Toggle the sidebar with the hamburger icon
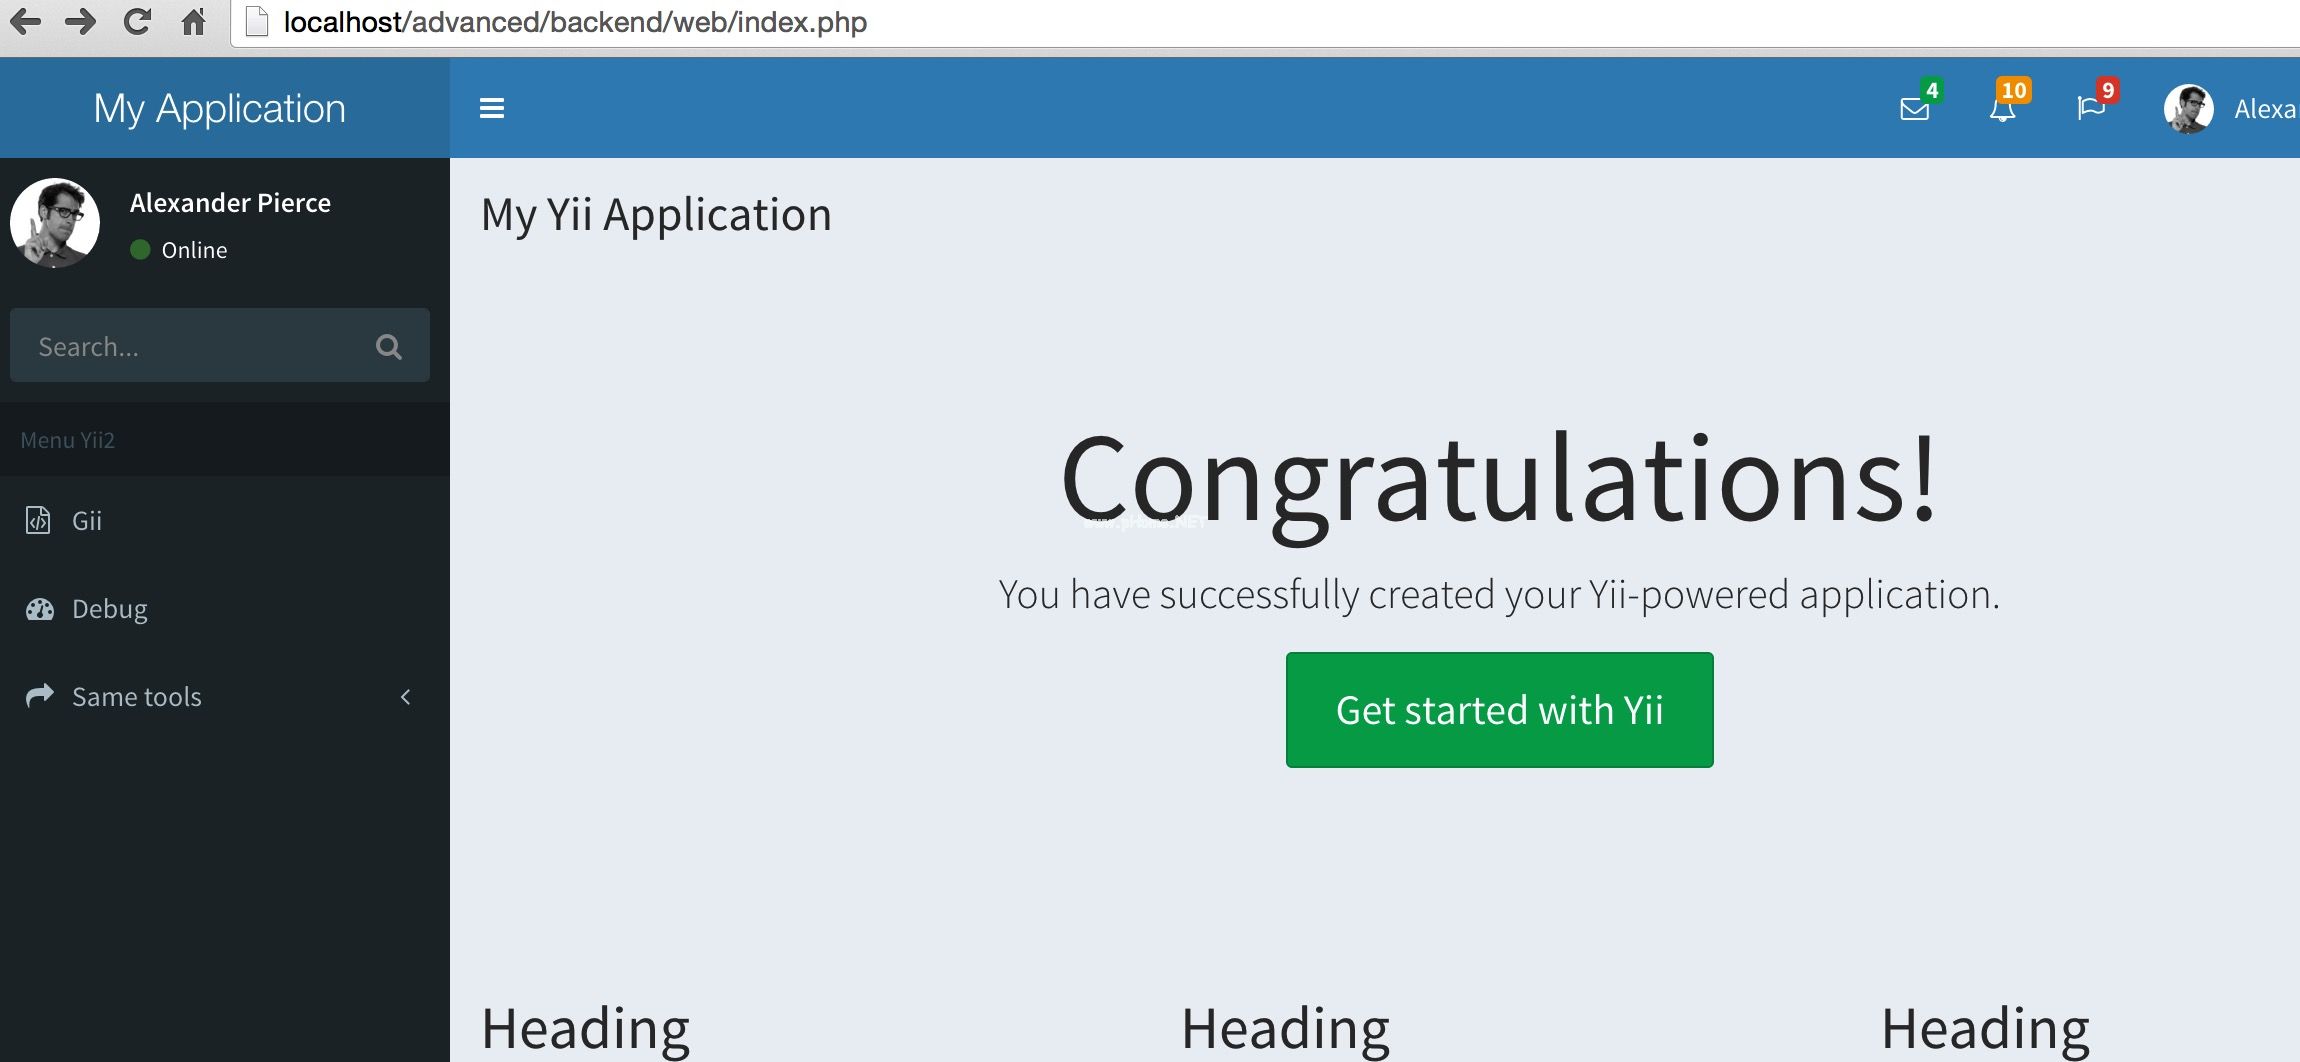 click(x=491, y=108)
